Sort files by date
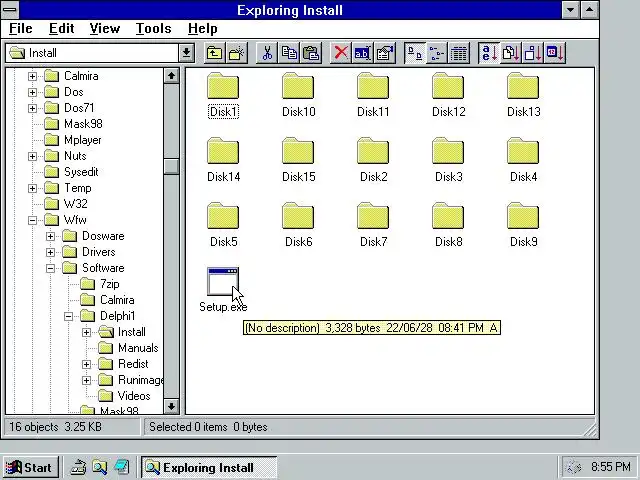Screen dimensions: 640x480 coord(555,53)
